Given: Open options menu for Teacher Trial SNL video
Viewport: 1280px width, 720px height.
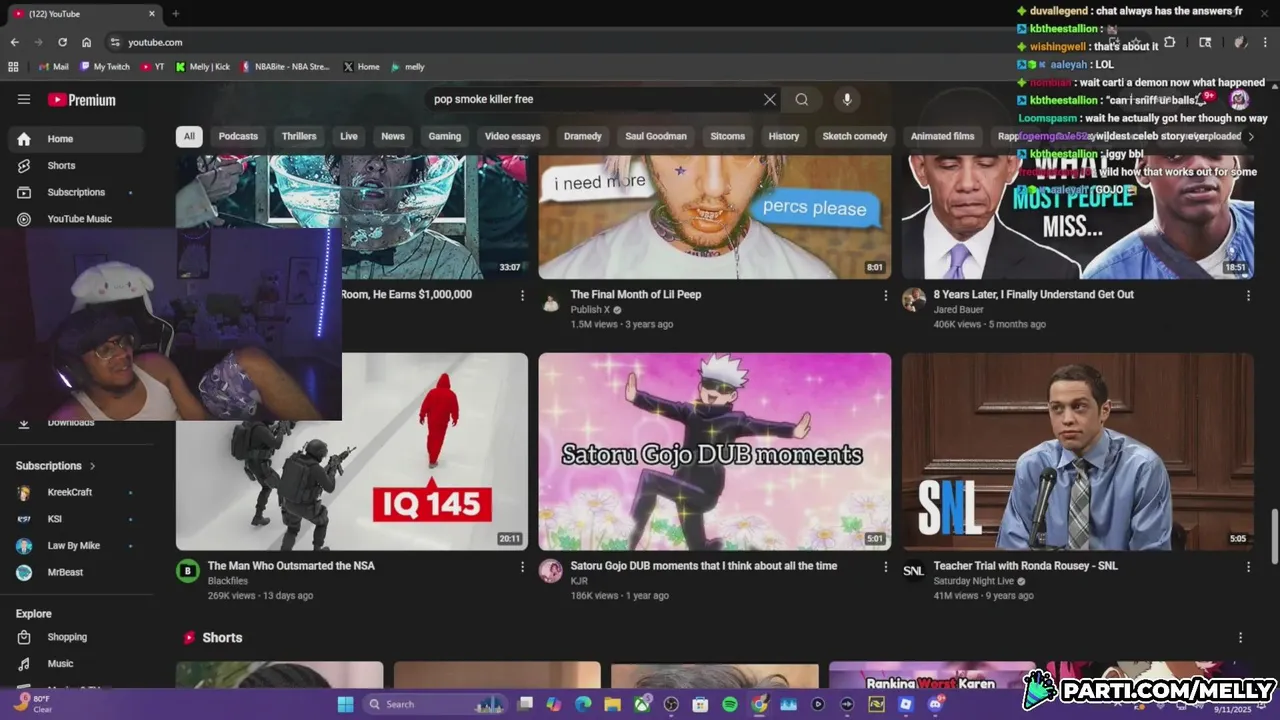Looking at the screenshot, I should point(1248,566).
